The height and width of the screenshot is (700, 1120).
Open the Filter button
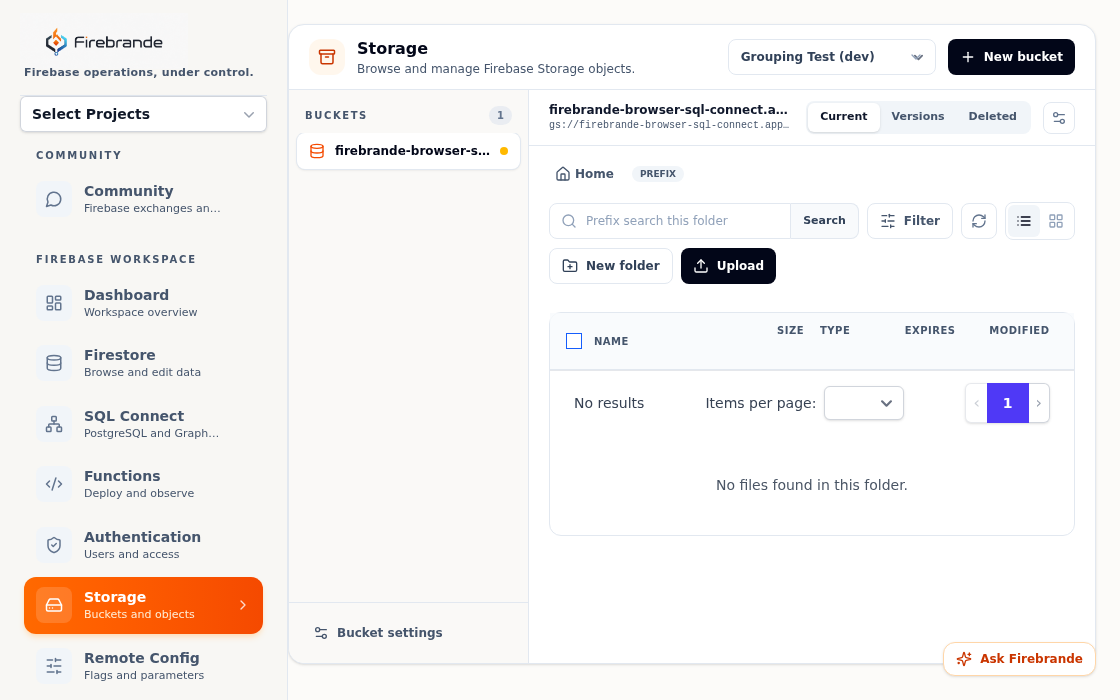[x=909, y=221]
